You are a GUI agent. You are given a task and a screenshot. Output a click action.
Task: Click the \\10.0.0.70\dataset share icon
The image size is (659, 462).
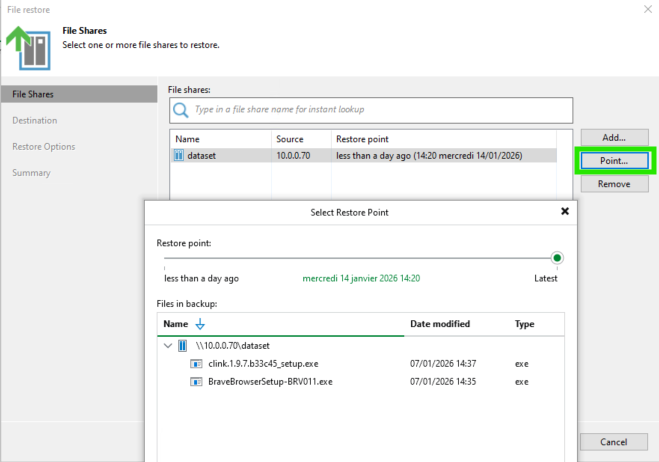pyautogui.click(x=183, y=345)
